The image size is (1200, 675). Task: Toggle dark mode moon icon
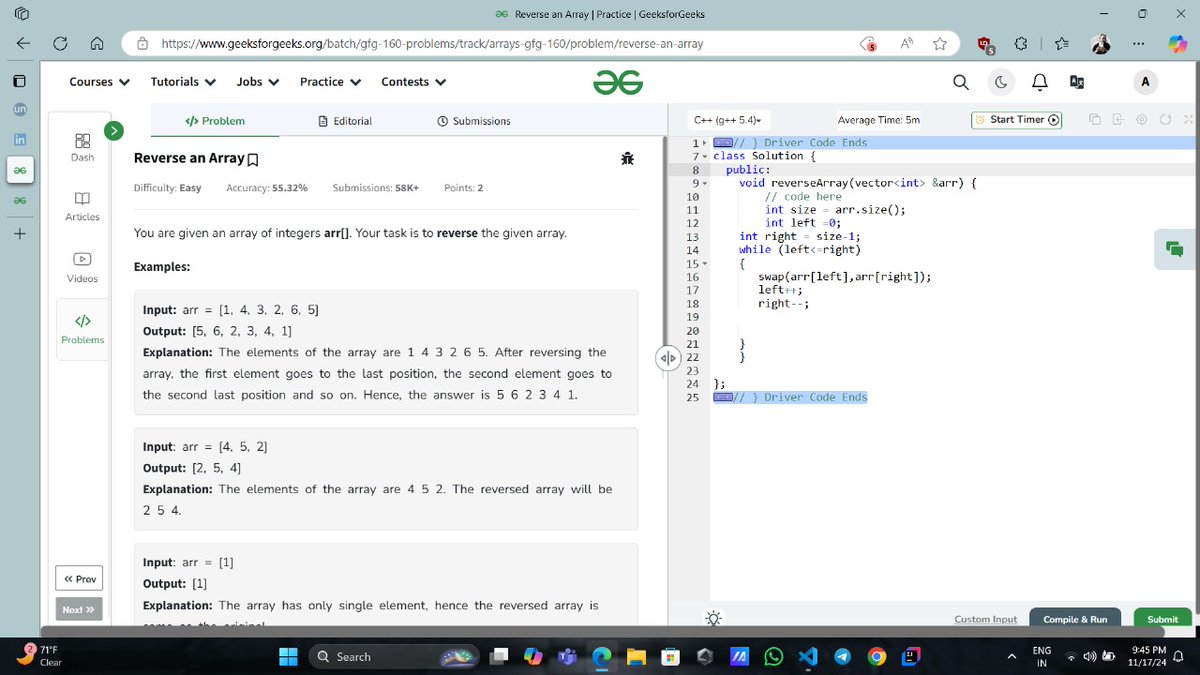pos(1001,82)
